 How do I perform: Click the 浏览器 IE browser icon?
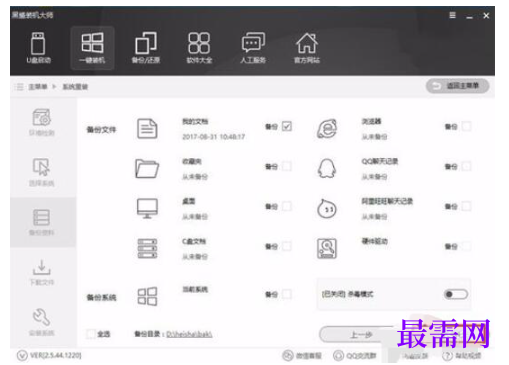(327, 129)
